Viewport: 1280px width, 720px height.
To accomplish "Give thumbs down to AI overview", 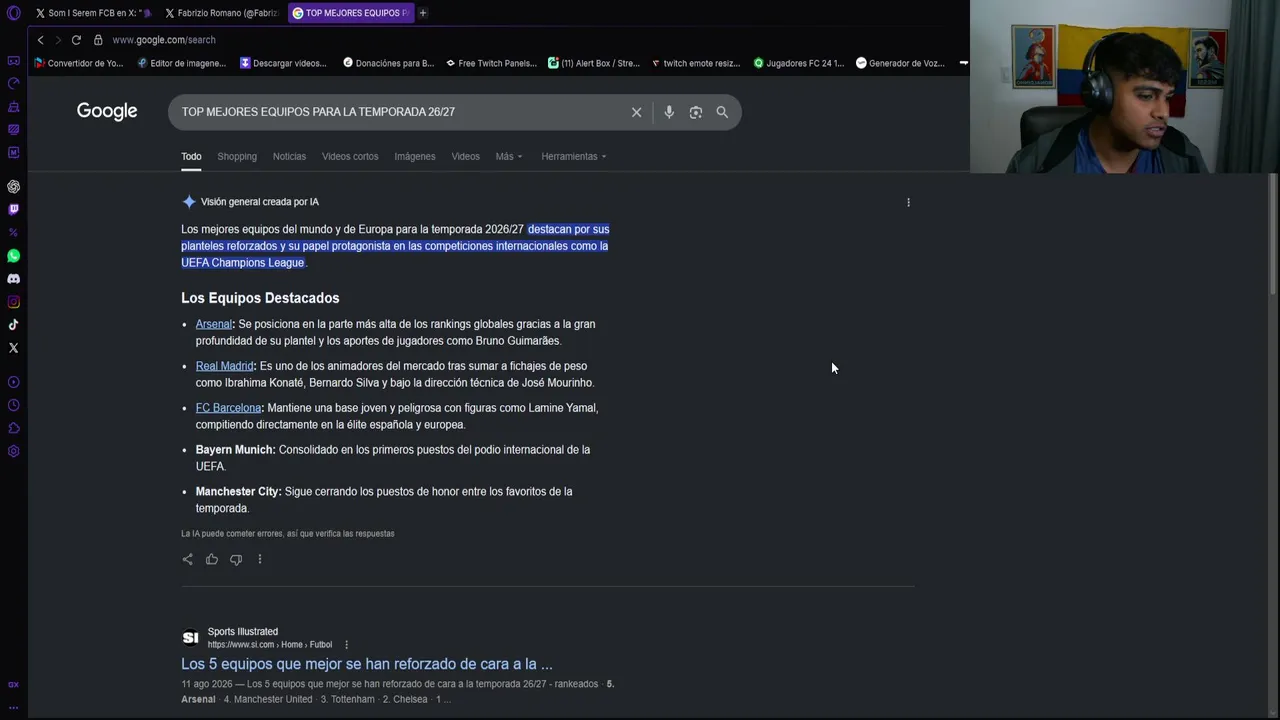I will [x=236, y=559].
